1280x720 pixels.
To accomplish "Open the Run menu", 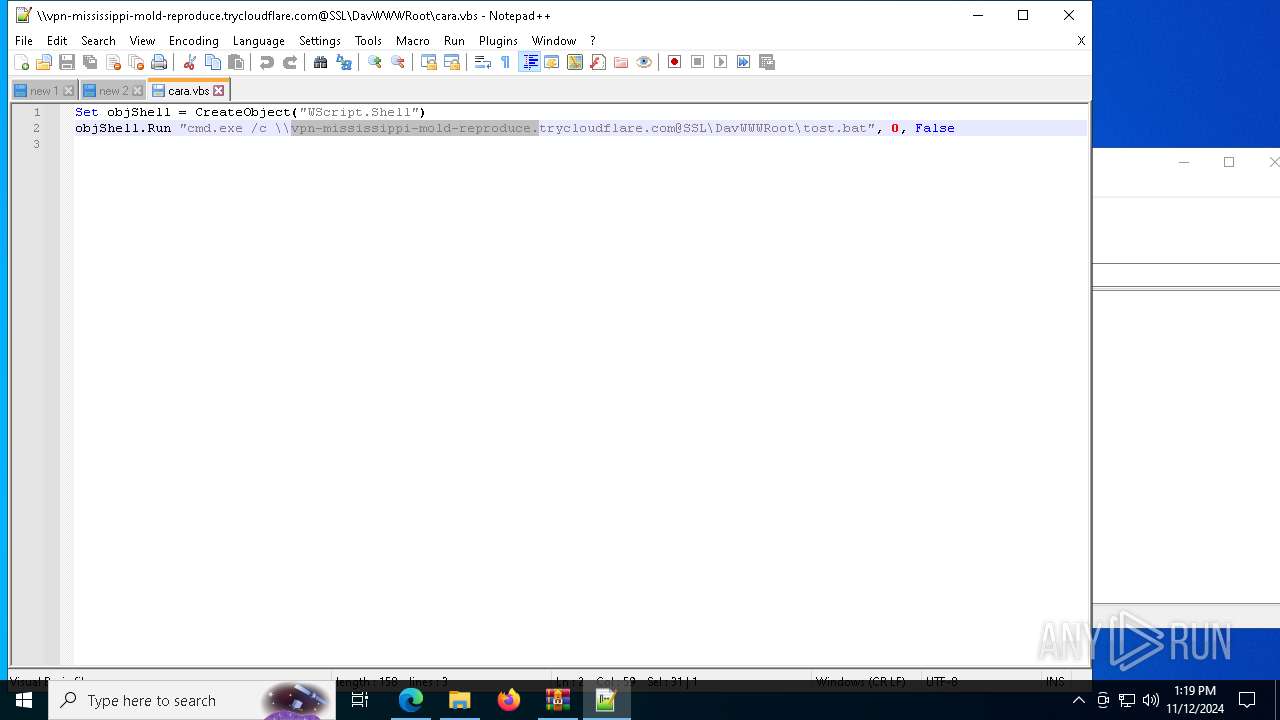I will click(454, 41).
